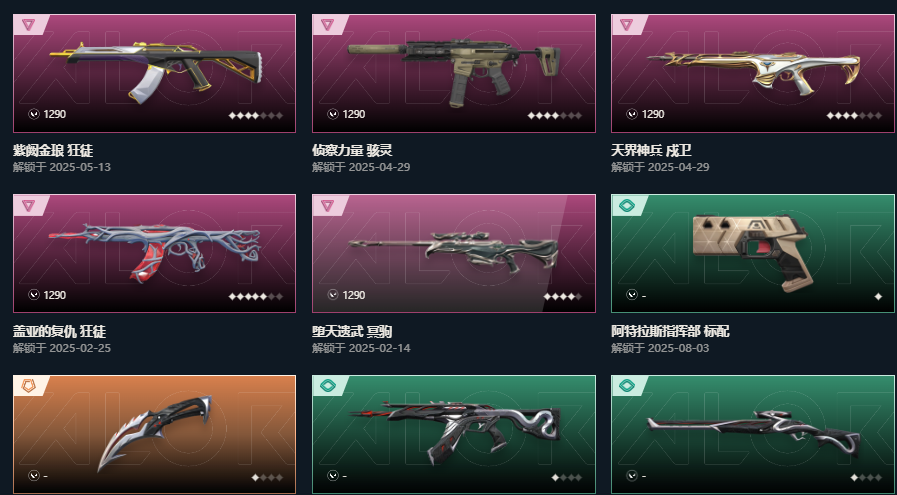Screen dimensions: 897x495
Task: Click the orange tier badge on the knife card
Action: tap(28, 386)
